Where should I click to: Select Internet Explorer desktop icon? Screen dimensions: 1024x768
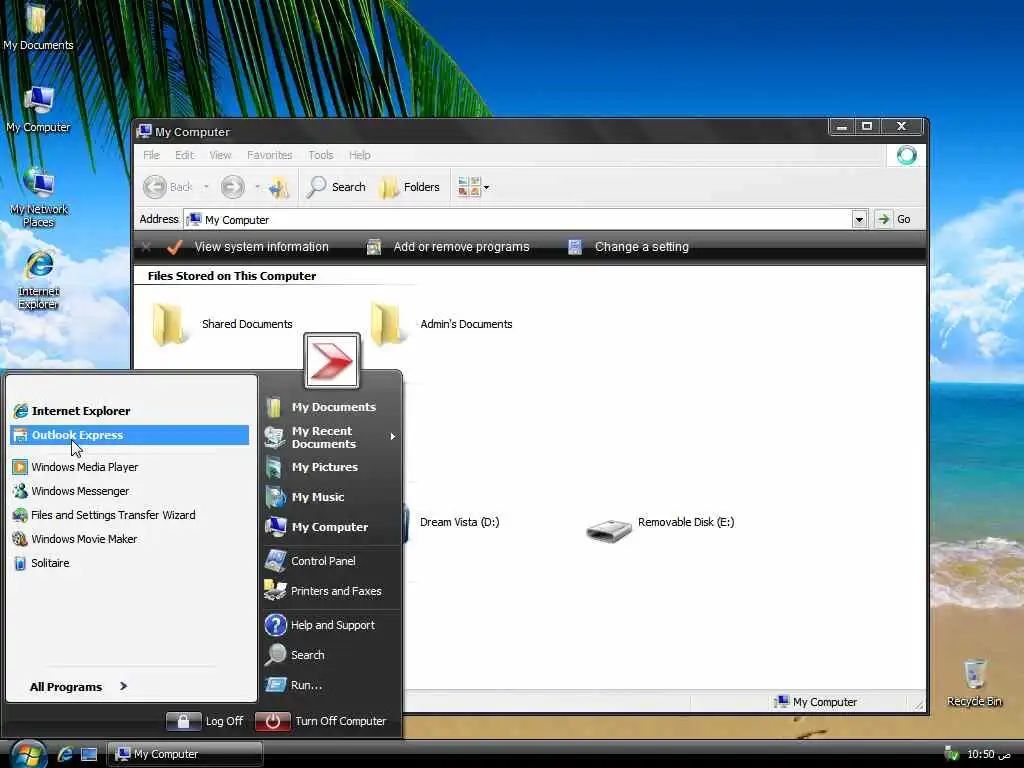coord(39,280)
